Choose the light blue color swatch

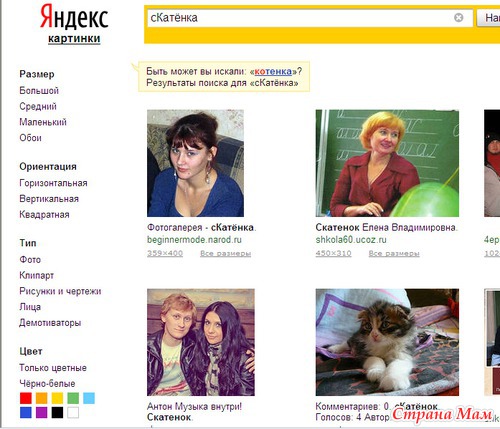pyautogui.click(x=89, y=398)
